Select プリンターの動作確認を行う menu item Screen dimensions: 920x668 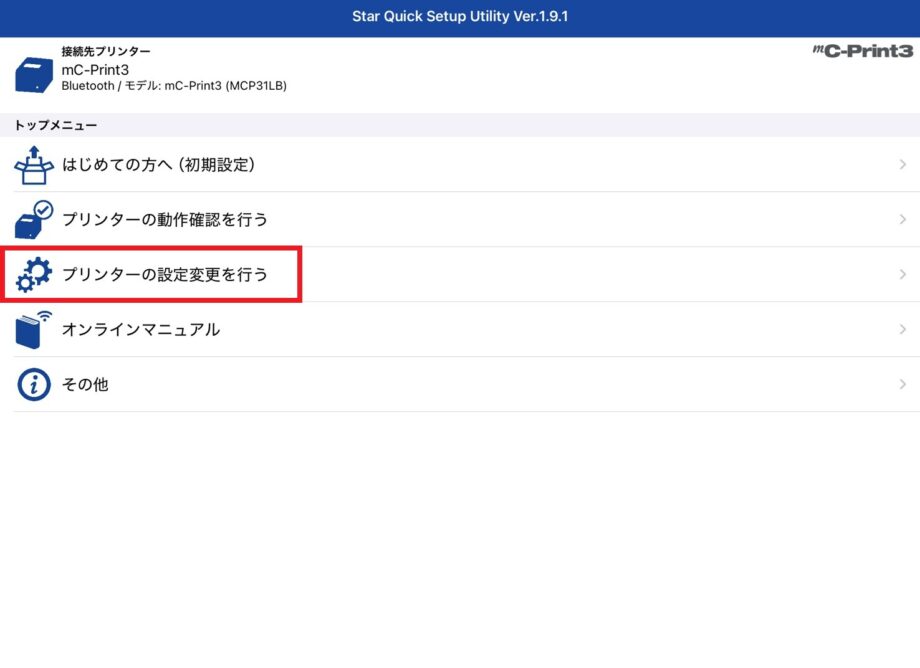click(x=165, y=219)
